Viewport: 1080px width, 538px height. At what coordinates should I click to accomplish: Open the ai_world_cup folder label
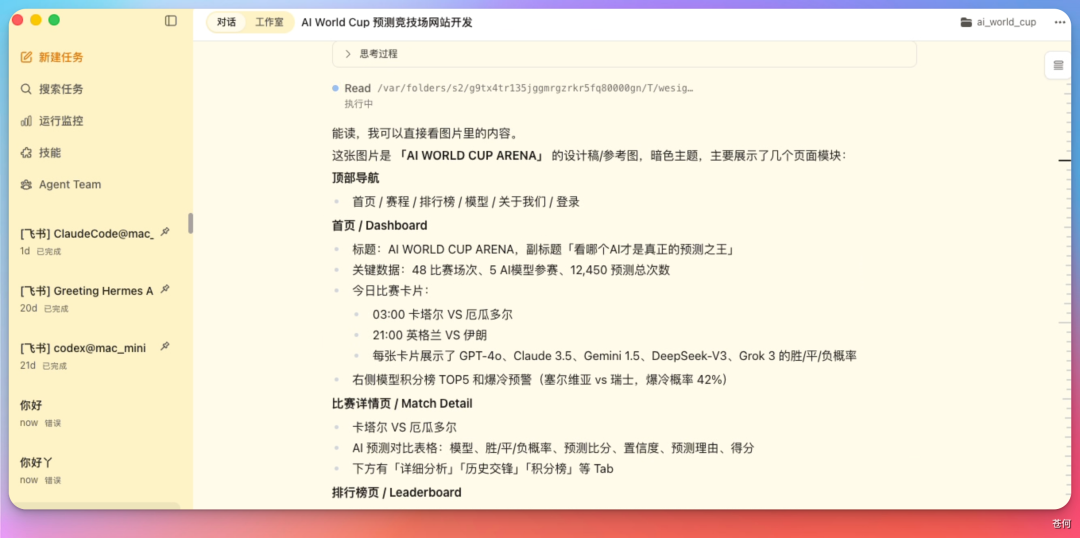[x=1006, y=22]
